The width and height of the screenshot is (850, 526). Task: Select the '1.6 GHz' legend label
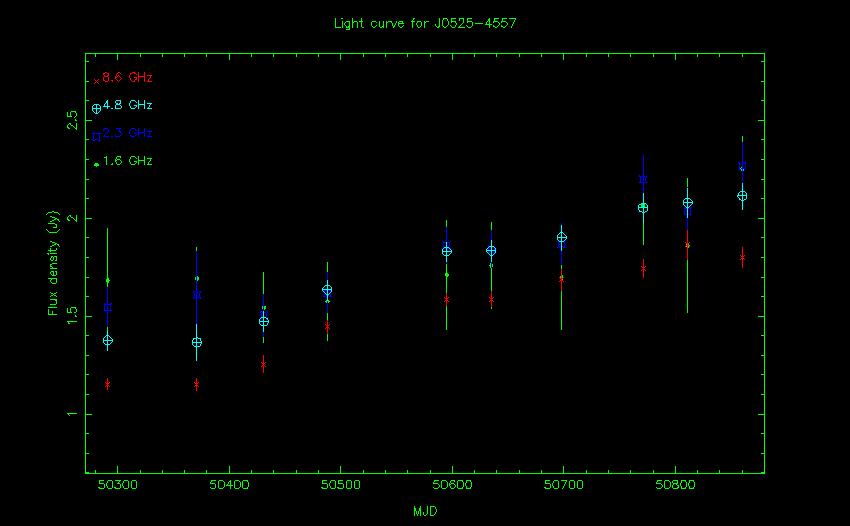click(x=127, y=161)
